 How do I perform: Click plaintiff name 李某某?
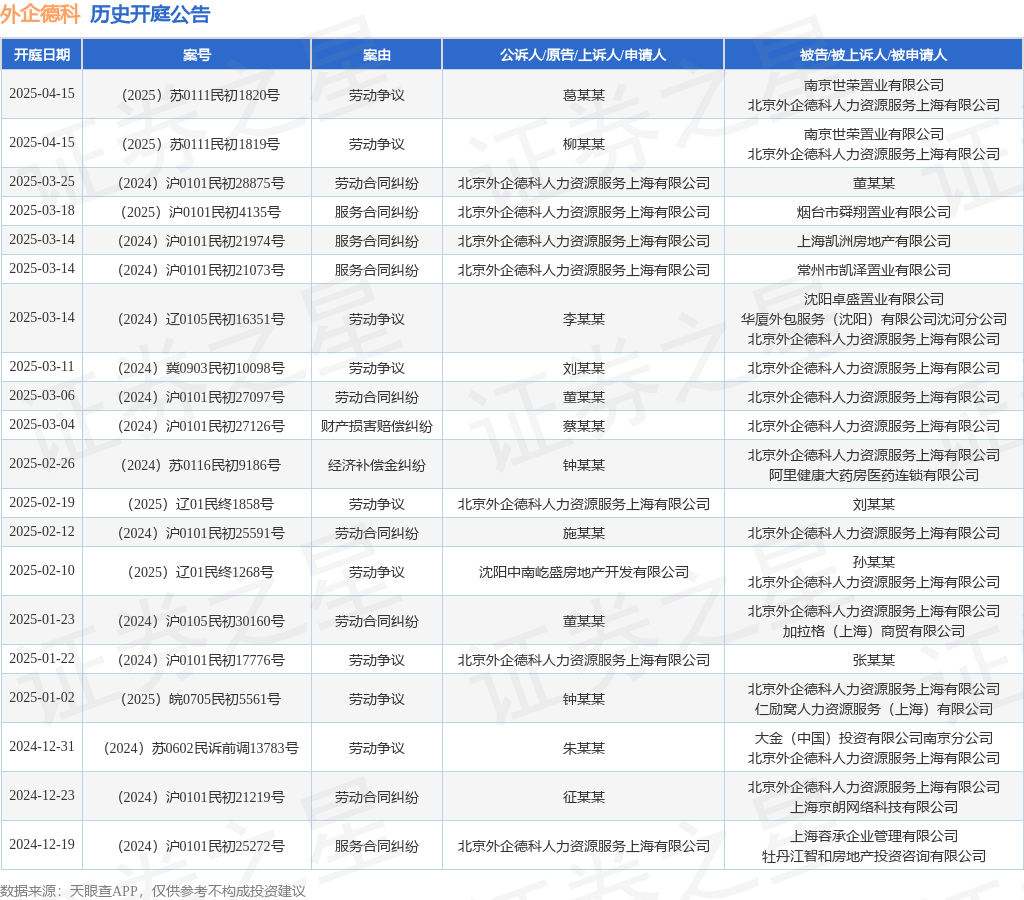583,319
